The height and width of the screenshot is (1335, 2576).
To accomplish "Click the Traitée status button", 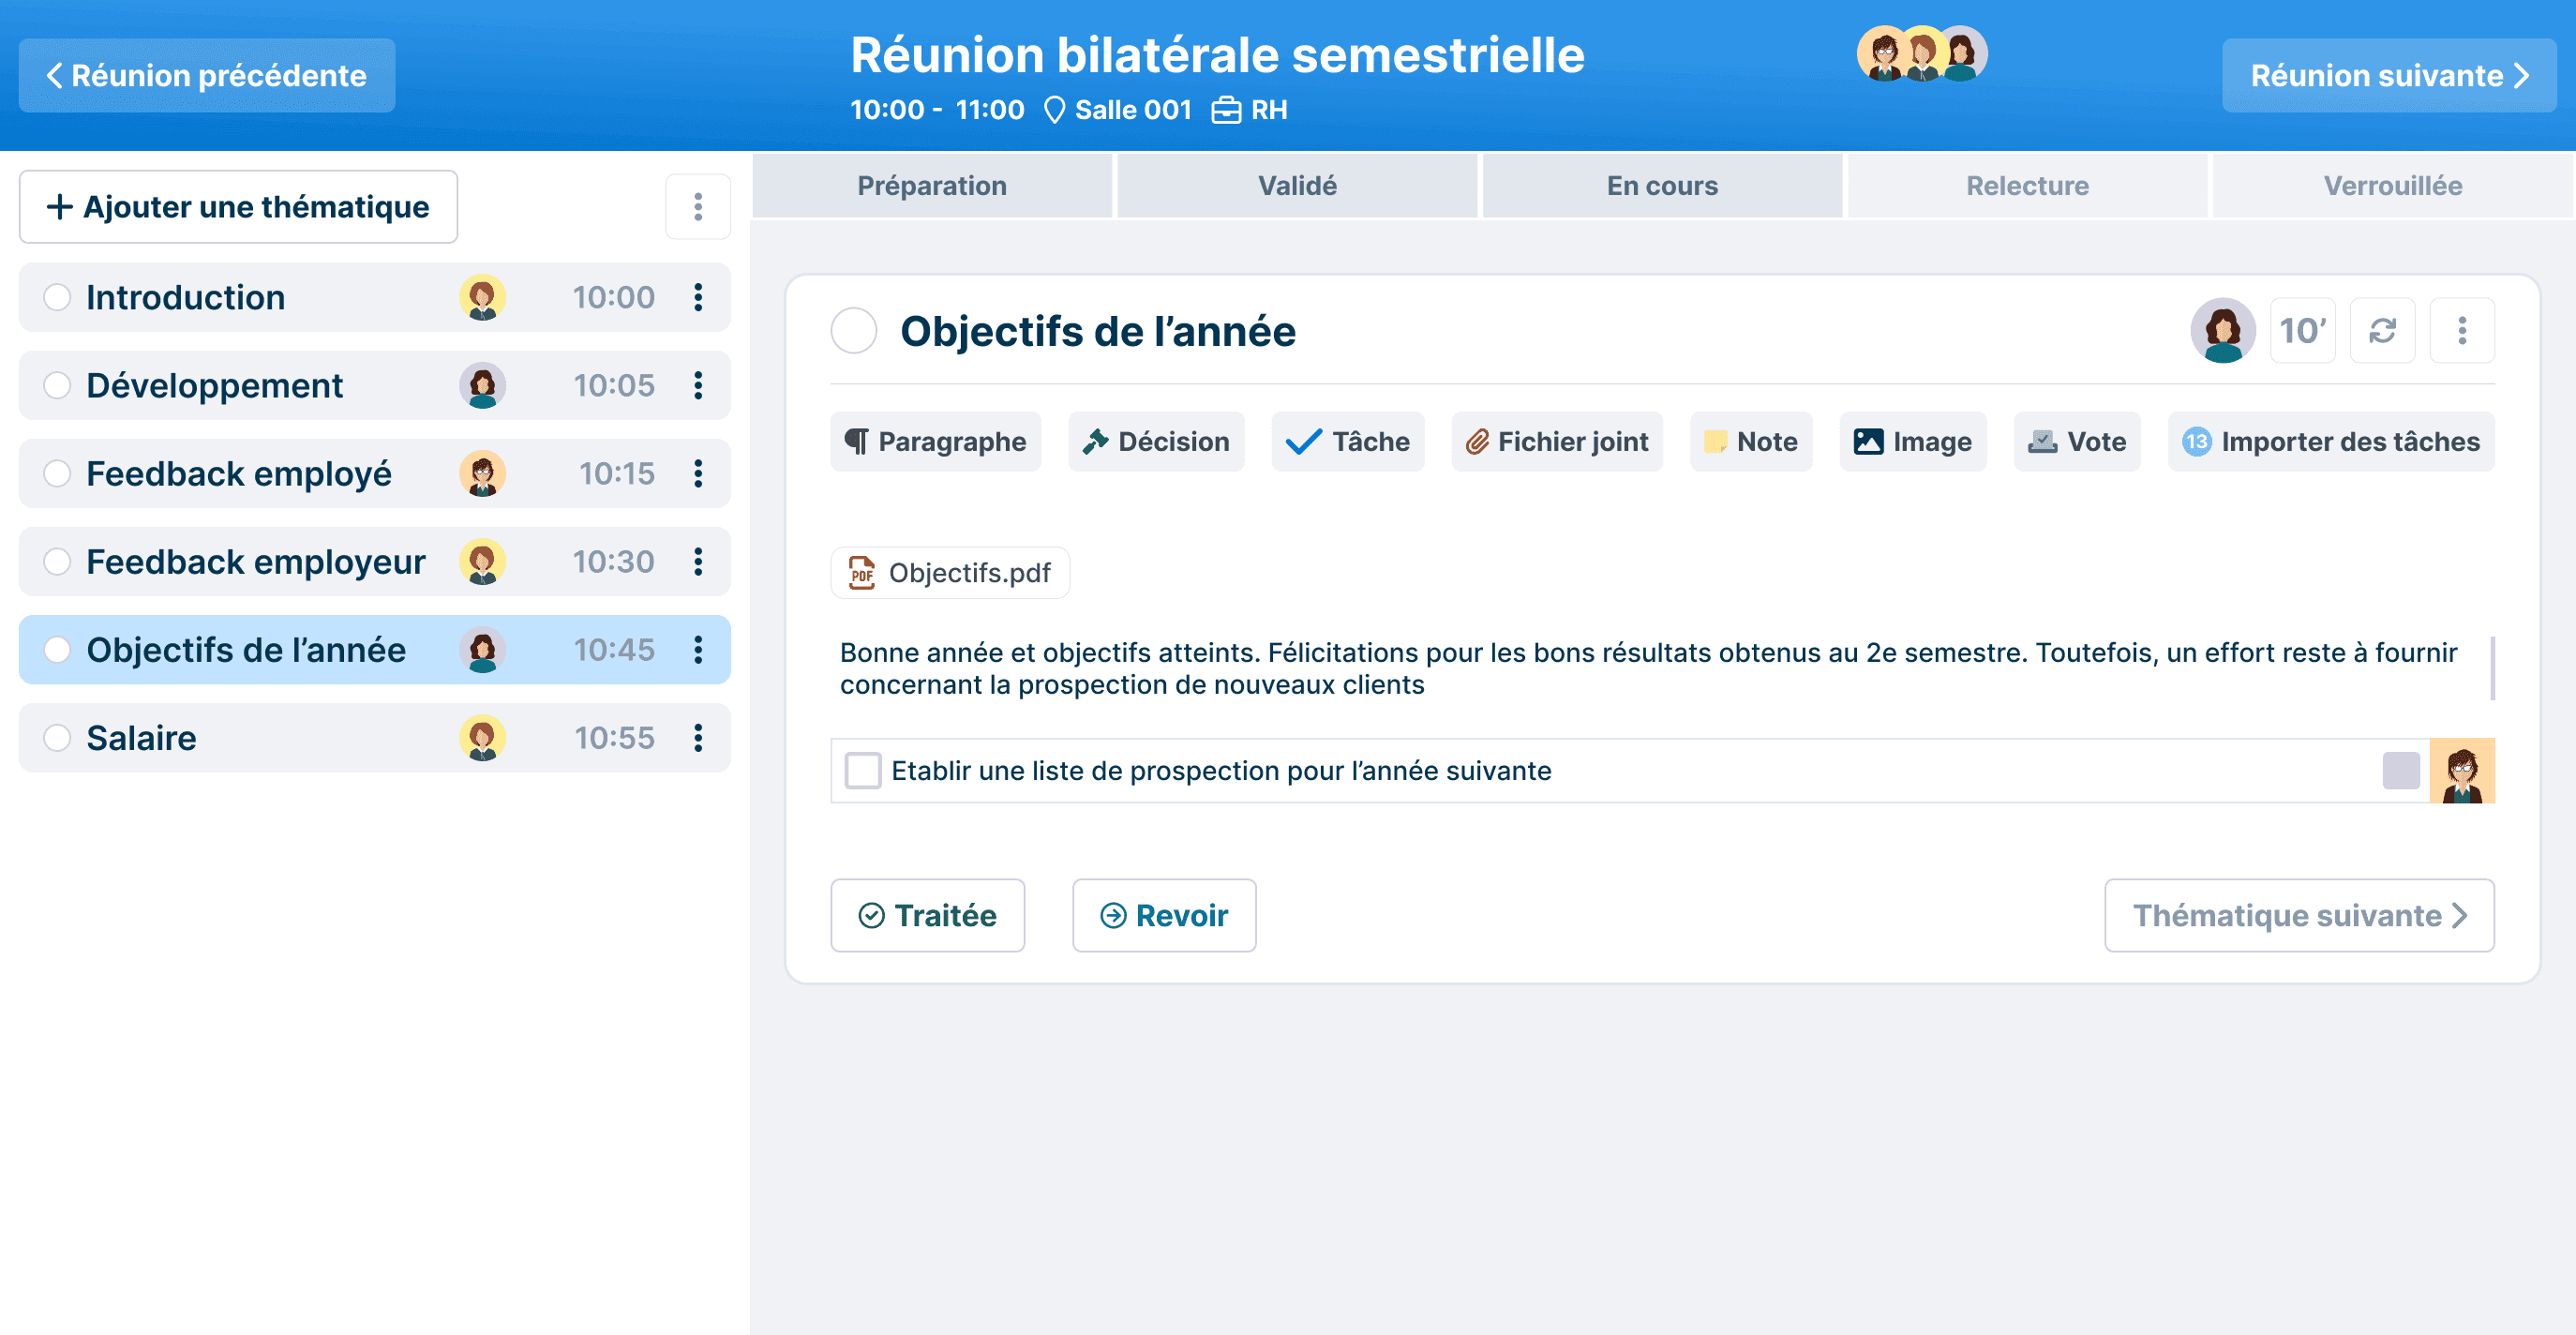I will coord(924,914).
